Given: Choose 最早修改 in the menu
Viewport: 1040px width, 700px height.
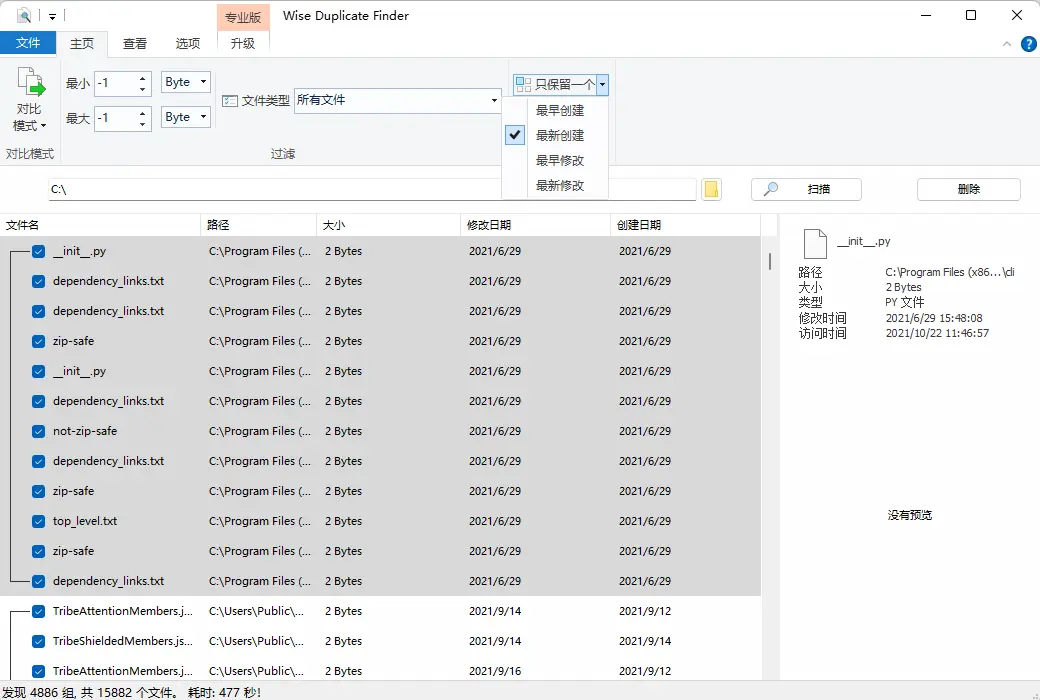Looking at the screenshot, I should pos(560,161).
